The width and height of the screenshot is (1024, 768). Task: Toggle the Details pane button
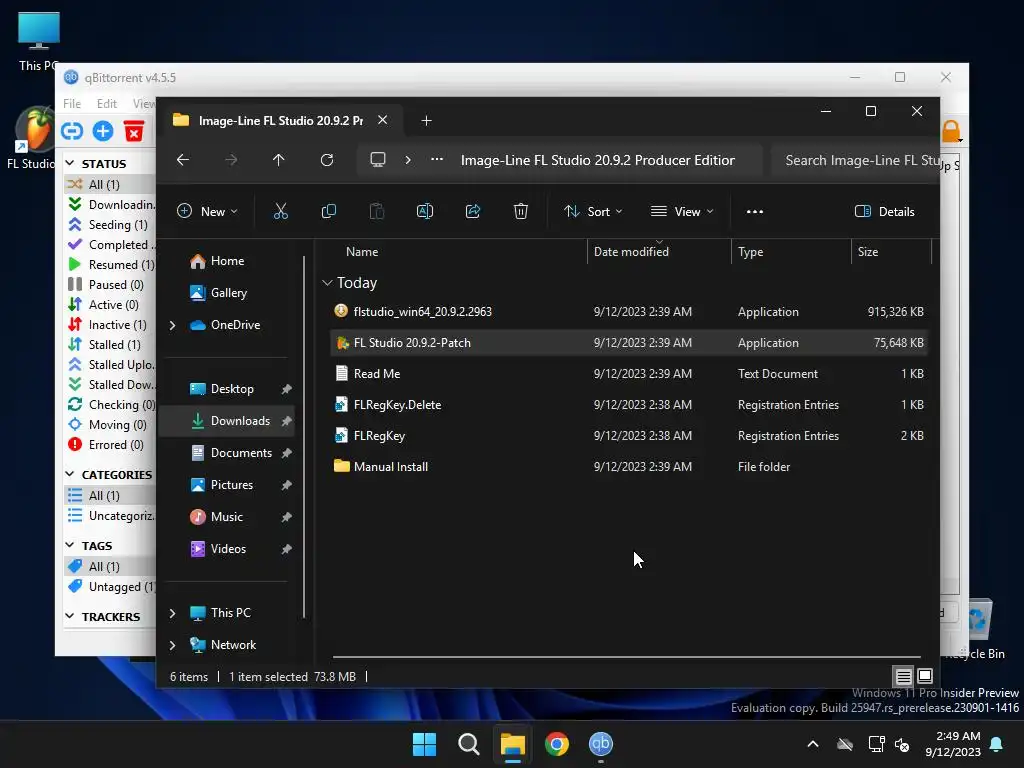tap(885, 212)
